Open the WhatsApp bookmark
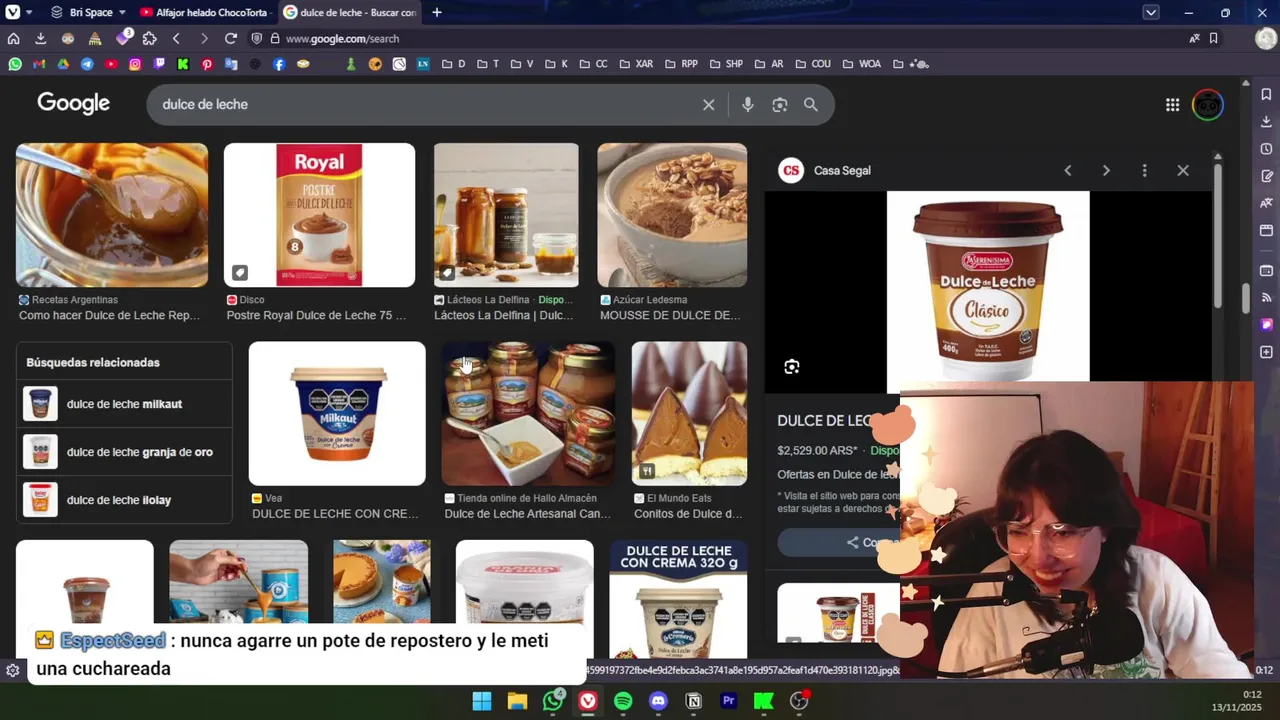 tap(15, 64)
